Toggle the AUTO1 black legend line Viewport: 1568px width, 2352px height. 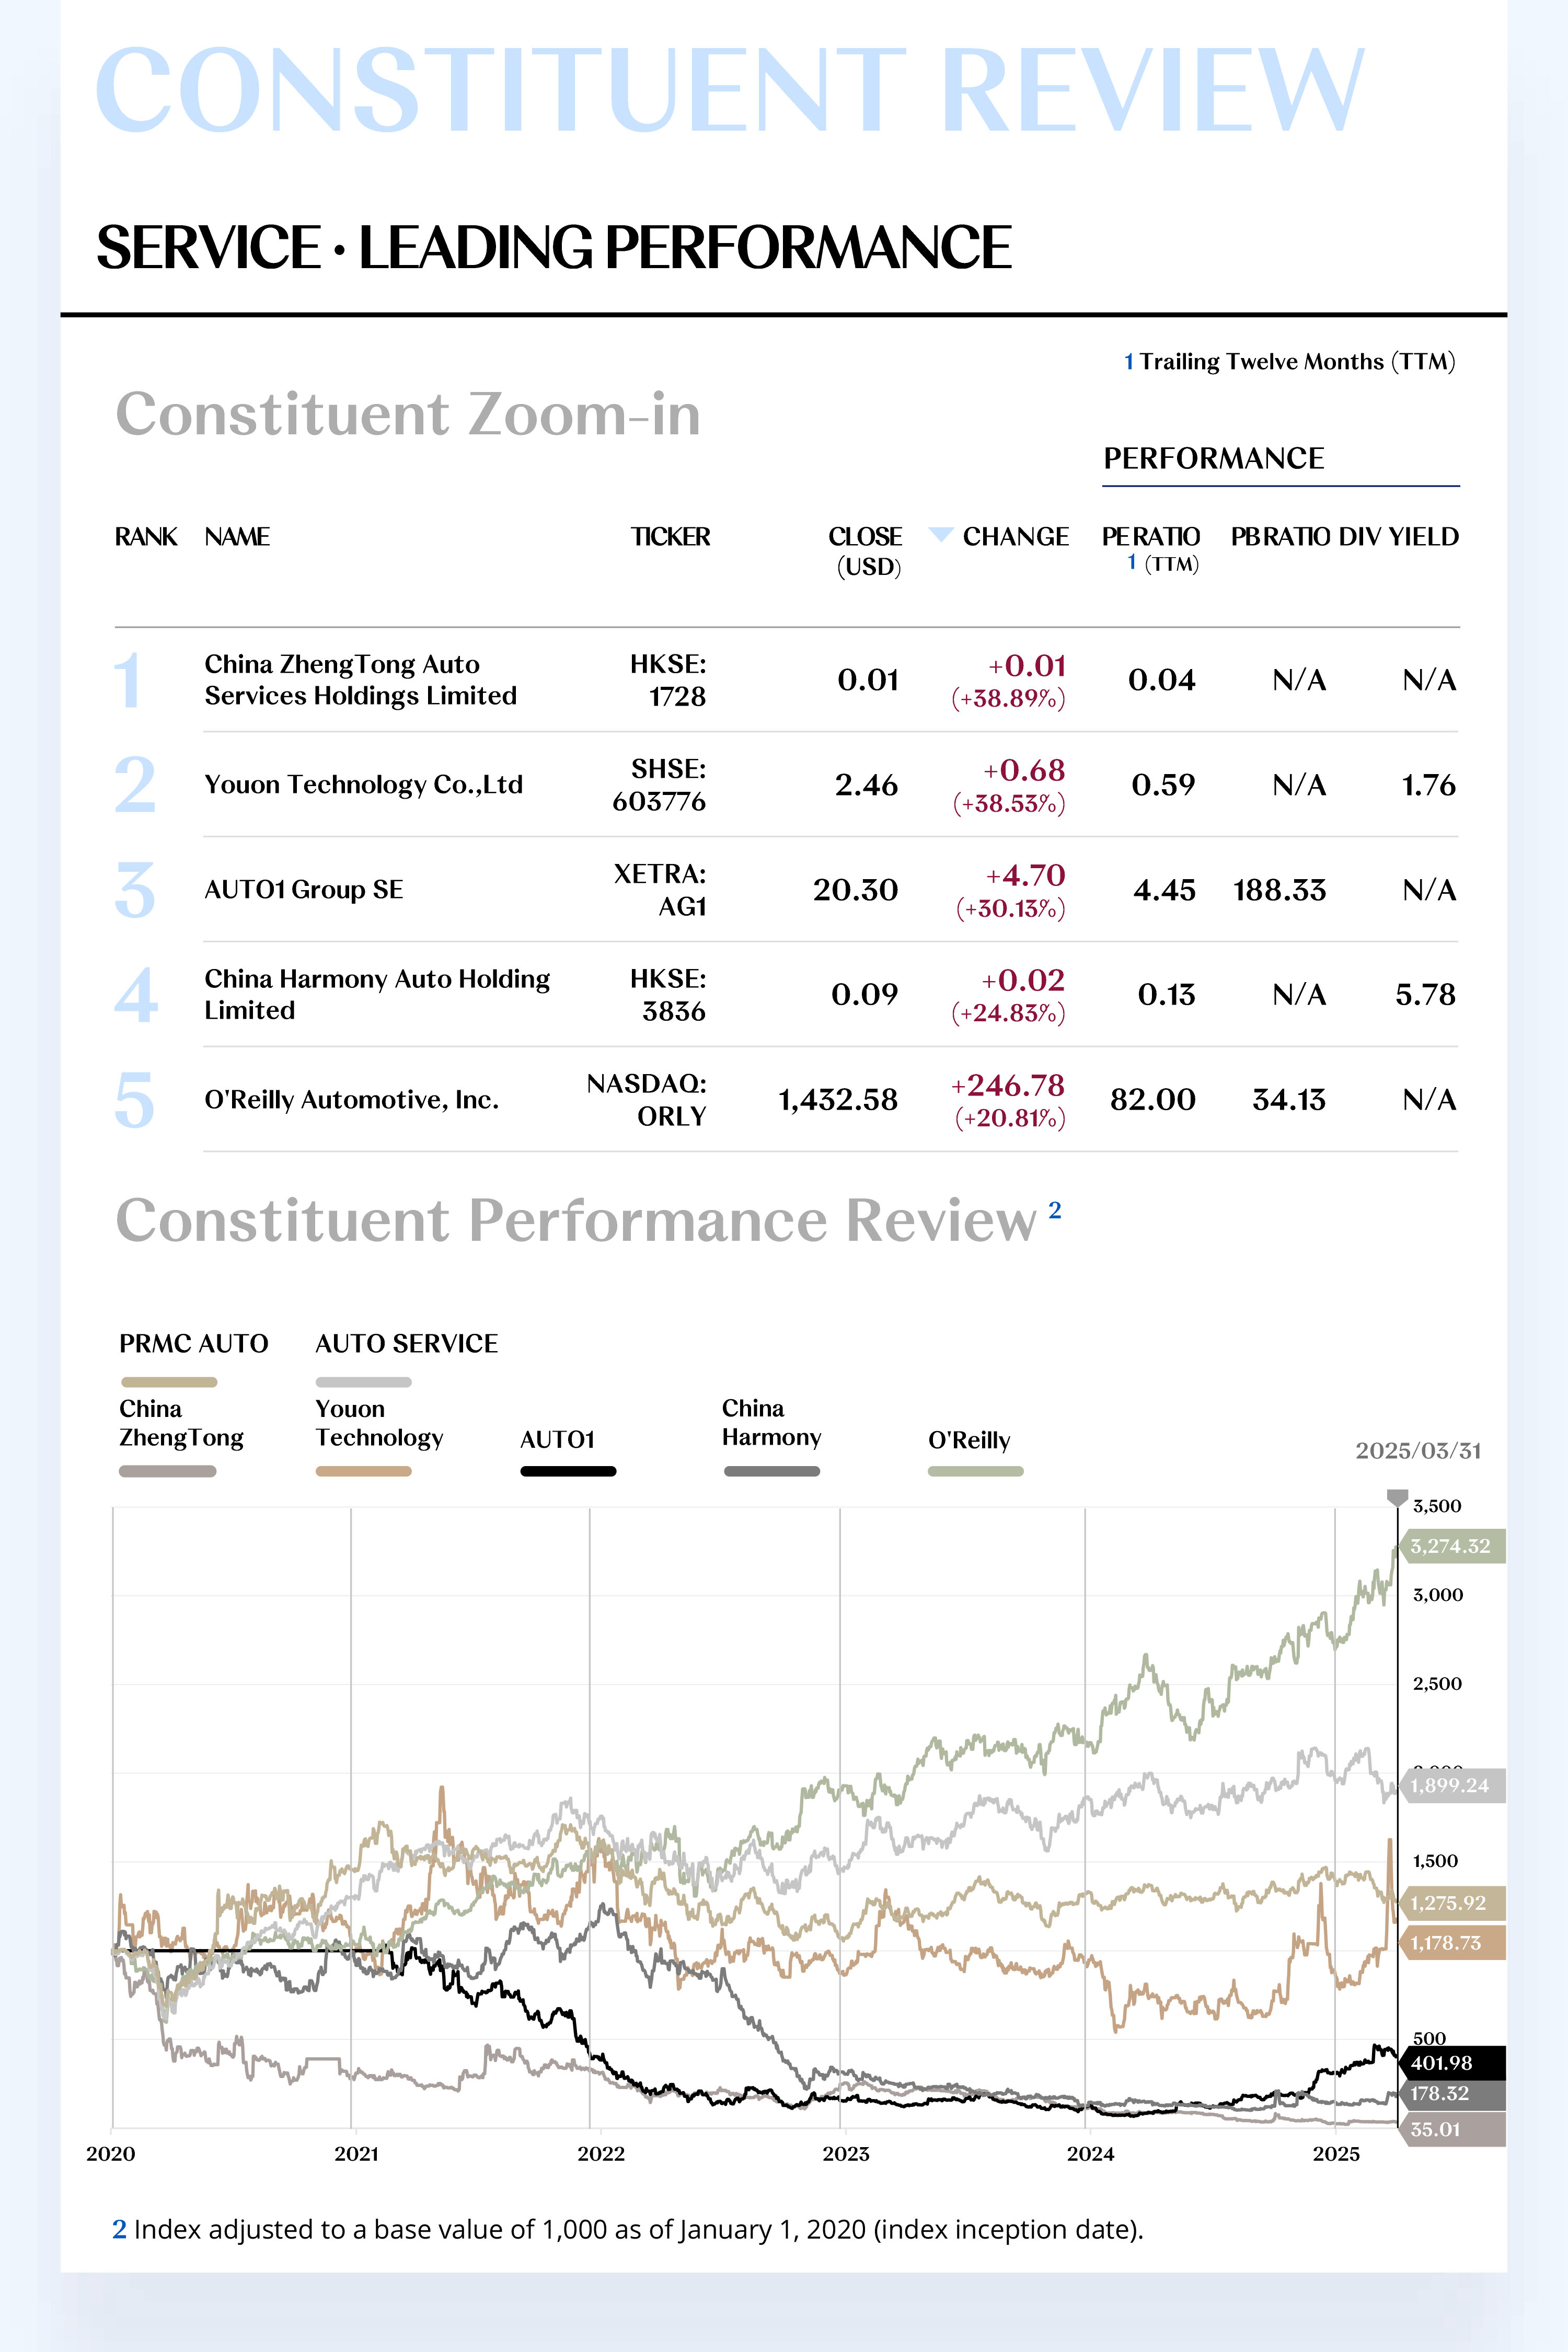click(568, 1471)
